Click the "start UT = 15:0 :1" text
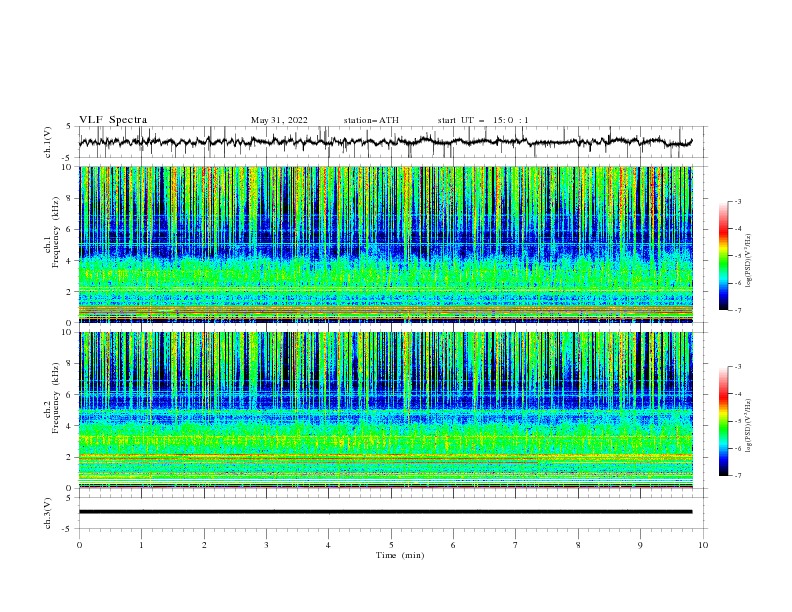The width and height of the screenshot is (792, 612). coord(483,120)
